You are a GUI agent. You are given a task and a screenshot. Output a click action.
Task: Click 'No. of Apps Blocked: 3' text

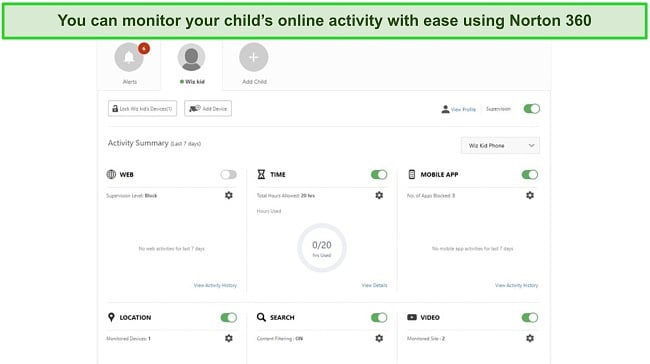431,196
